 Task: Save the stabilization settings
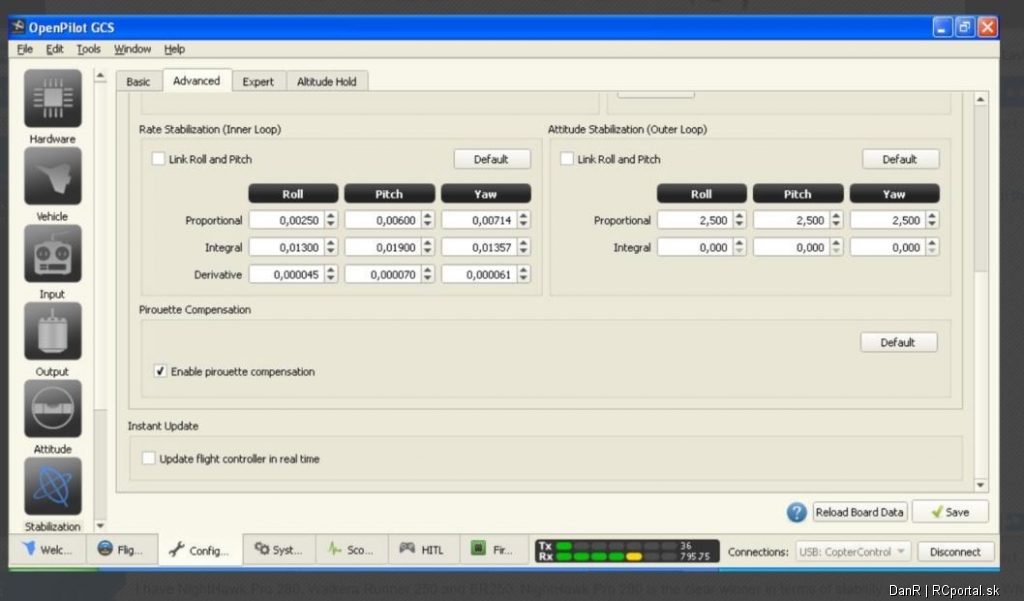[x=950, y=512]
